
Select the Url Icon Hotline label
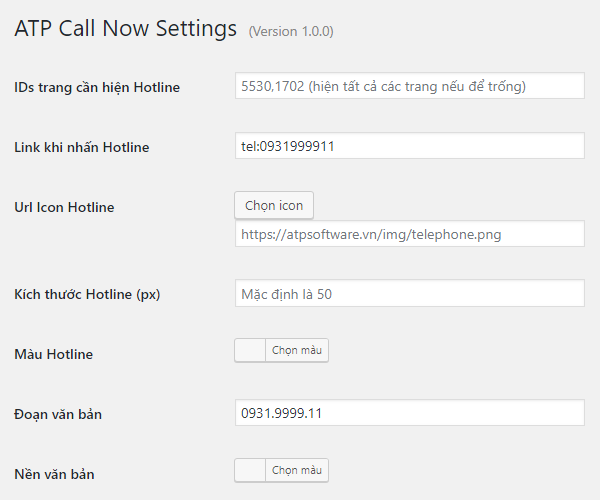64,207
